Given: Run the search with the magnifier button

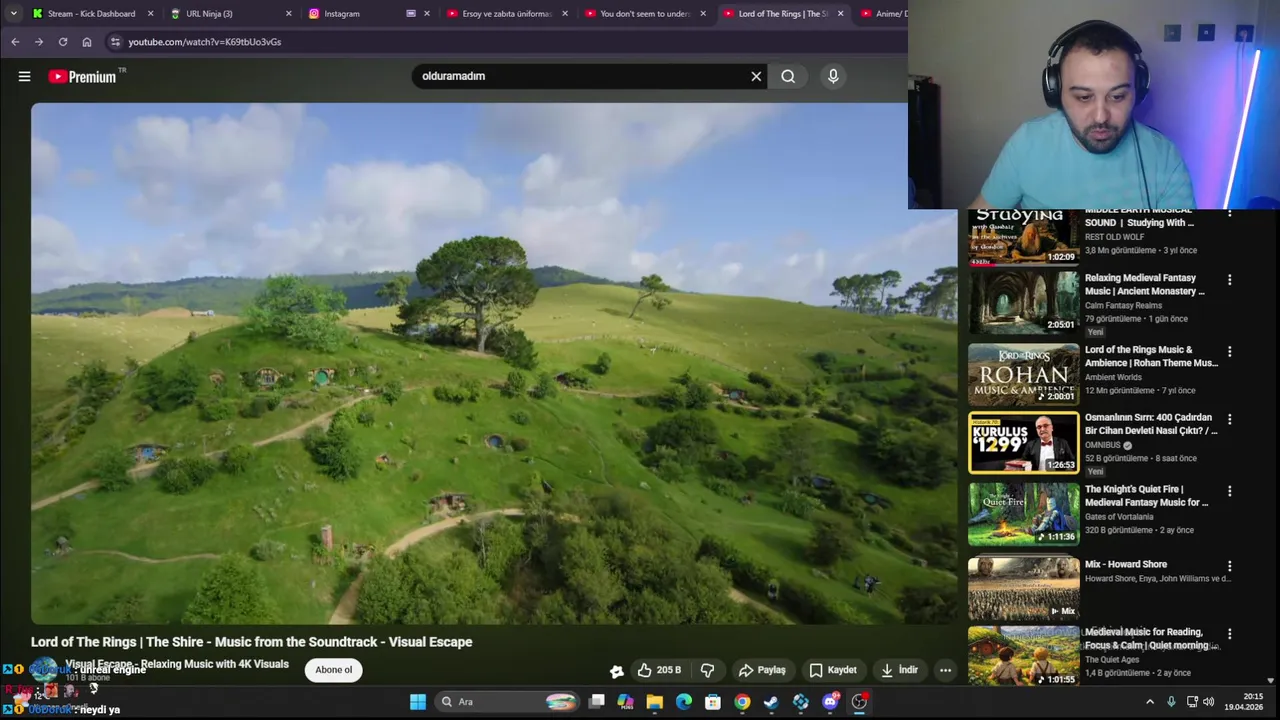Looking at the screenshot, I should point(788,76).
